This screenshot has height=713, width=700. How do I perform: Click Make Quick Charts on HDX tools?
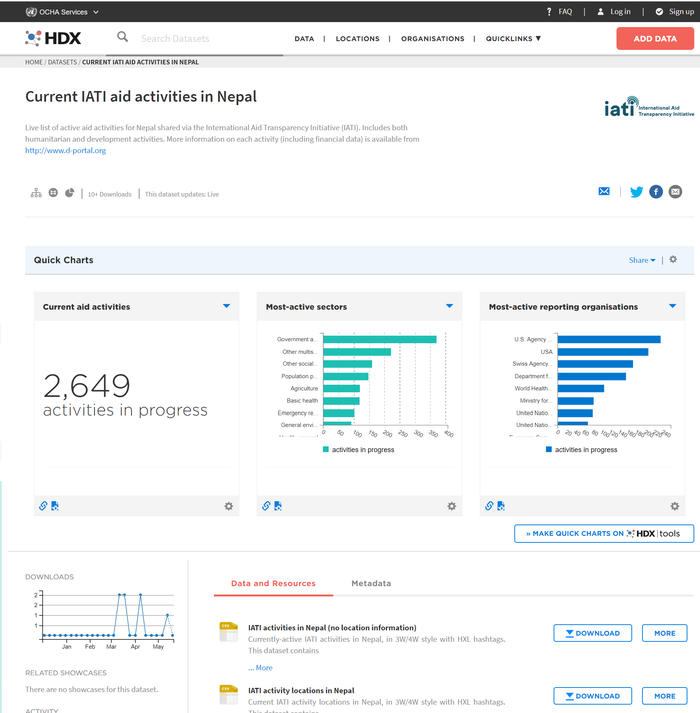point(604,533)
